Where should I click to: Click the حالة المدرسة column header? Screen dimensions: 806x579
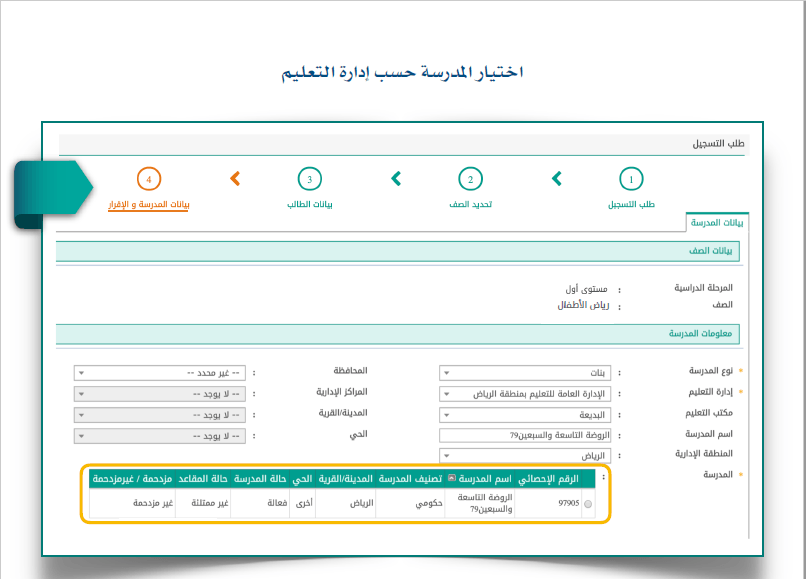coord(260,479)
